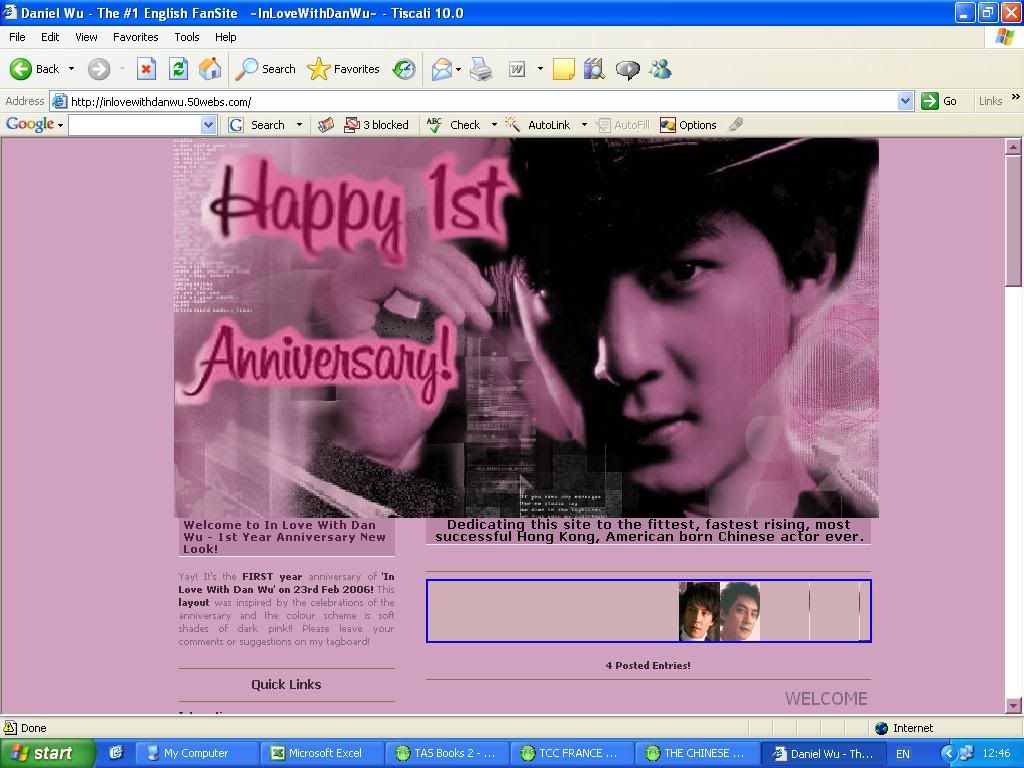Click the yellow notes icon in the toolbar
The height and width of the screenshot is (768, 1024).
tap(564, 69)
